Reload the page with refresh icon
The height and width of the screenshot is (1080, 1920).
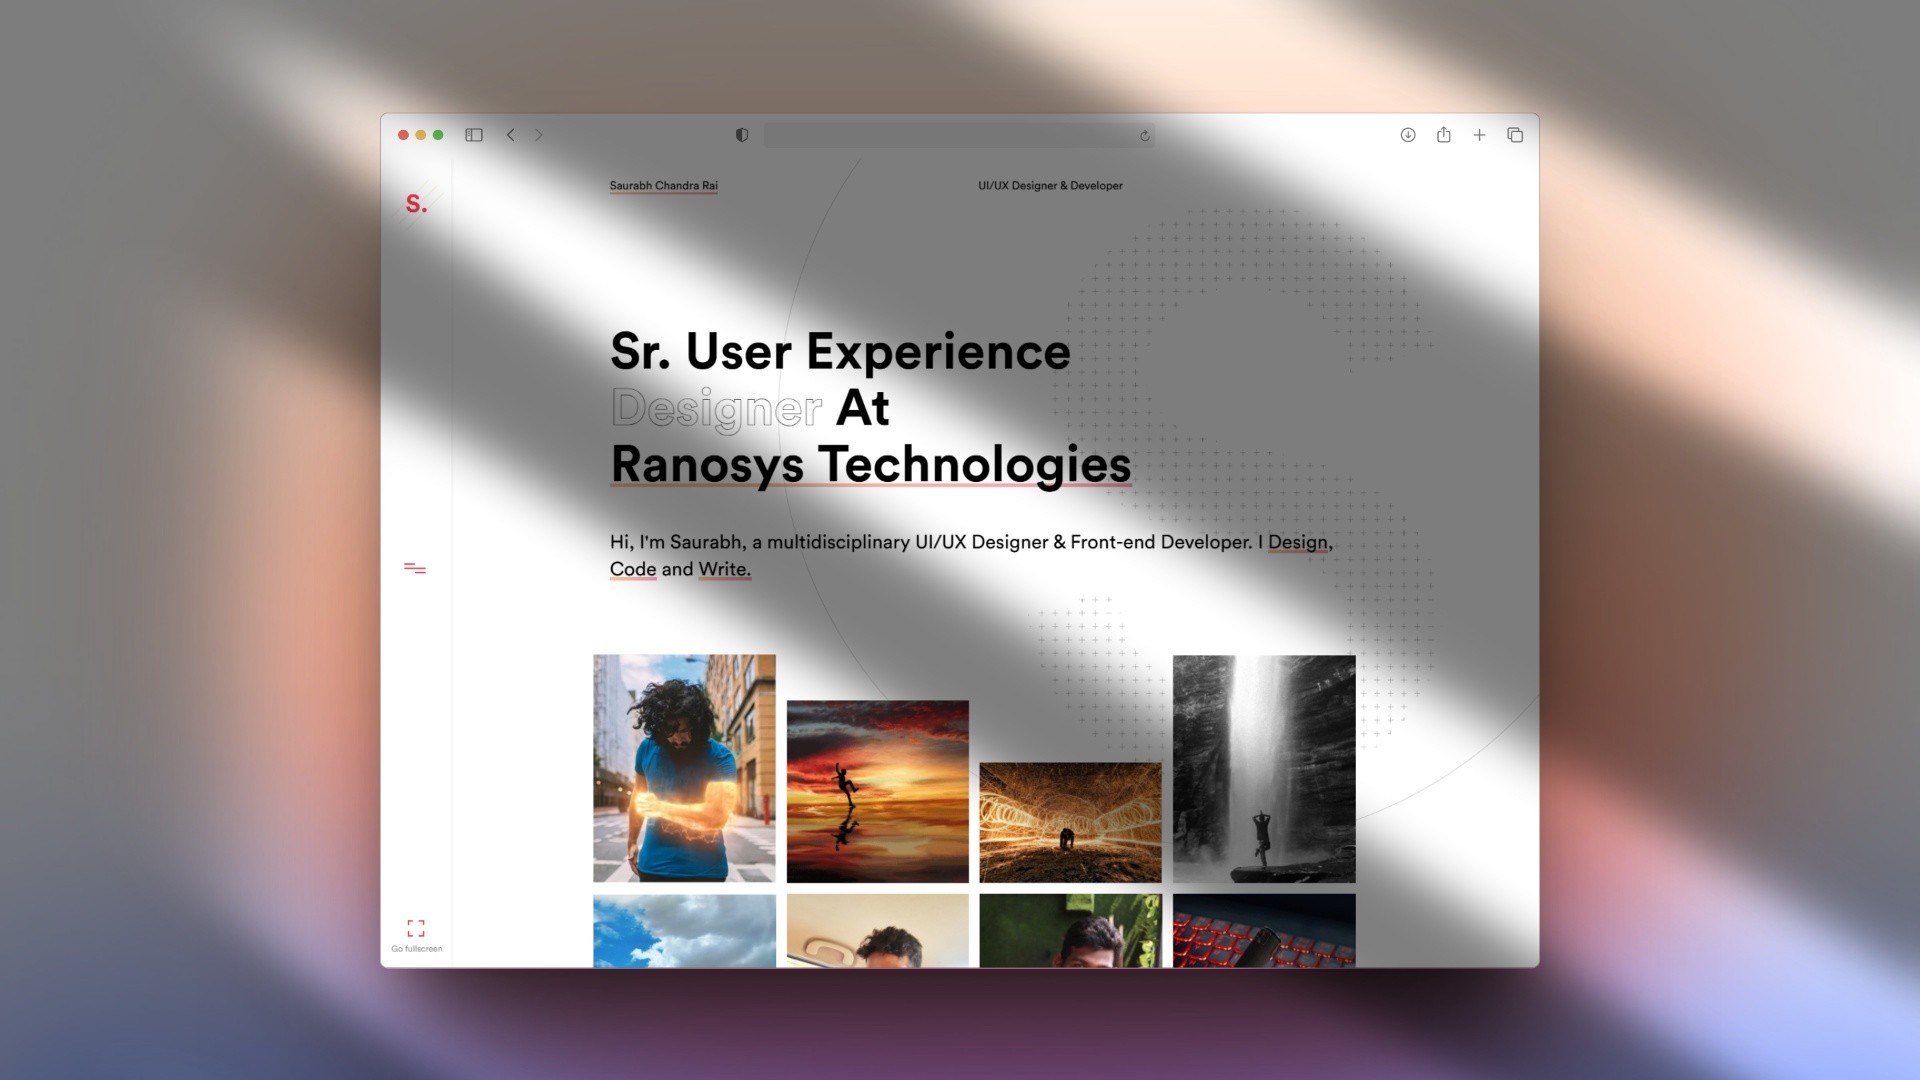1145,136
